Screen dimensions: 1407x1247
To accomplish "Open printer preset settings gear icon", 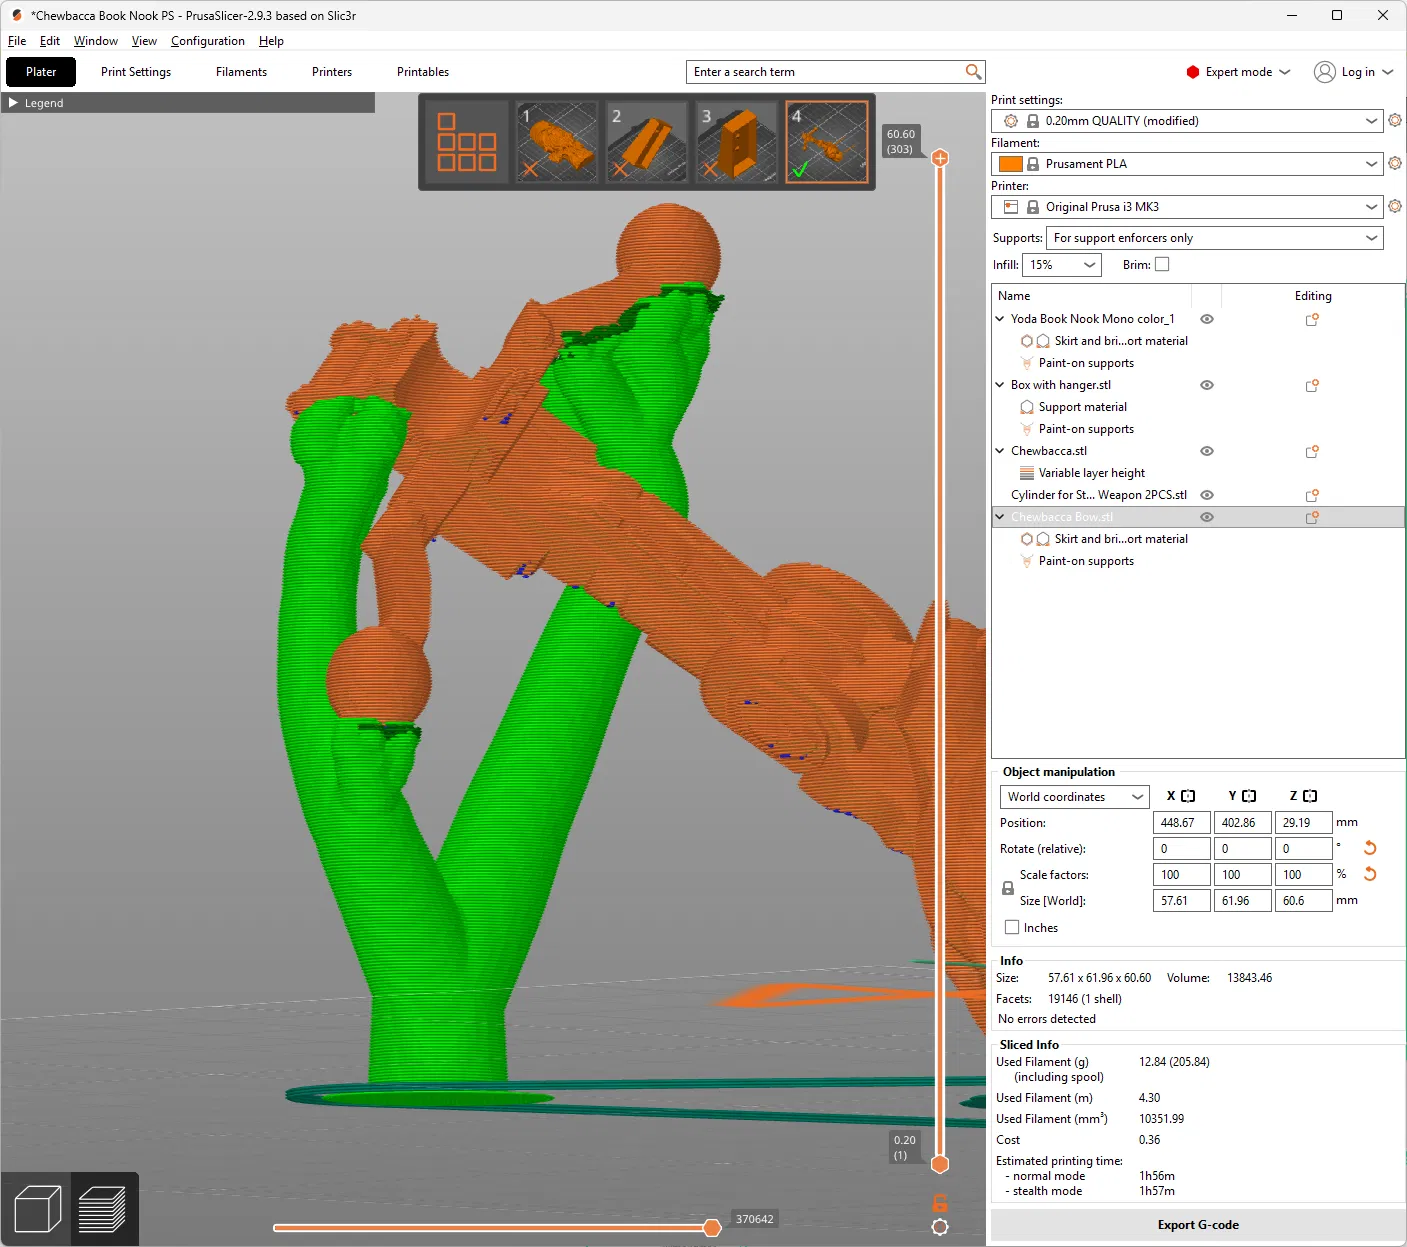I will point(1395,207).
